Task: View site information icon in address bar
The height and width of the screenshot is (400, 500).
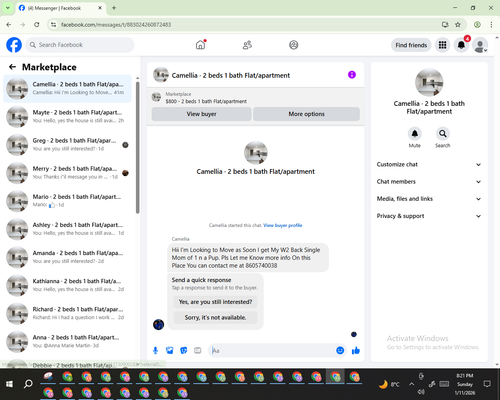Action: click(x=53, y=24)
